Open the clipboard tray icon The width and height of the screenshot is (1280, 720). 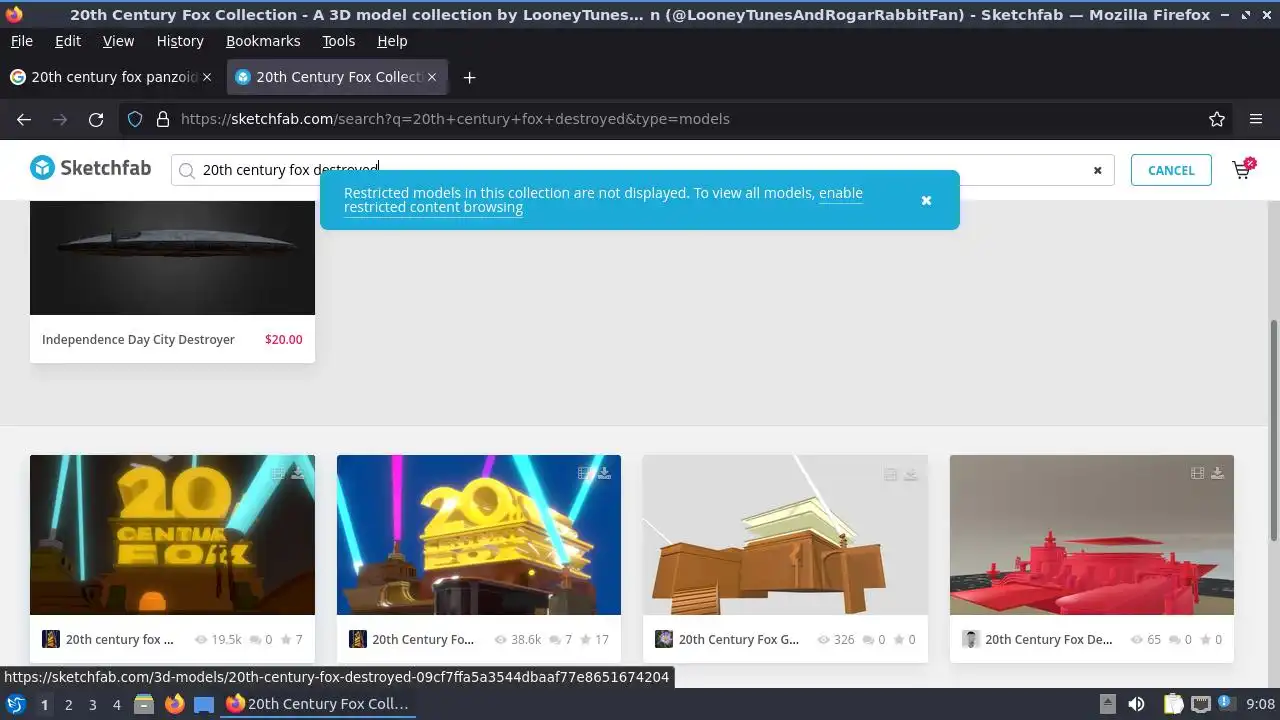[x=1173, y=704]
